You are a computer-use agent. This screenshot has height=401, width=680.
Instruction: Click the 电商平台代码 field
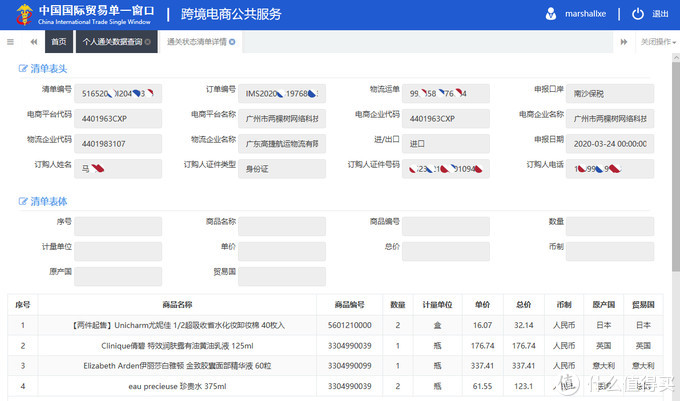[118, 118]
